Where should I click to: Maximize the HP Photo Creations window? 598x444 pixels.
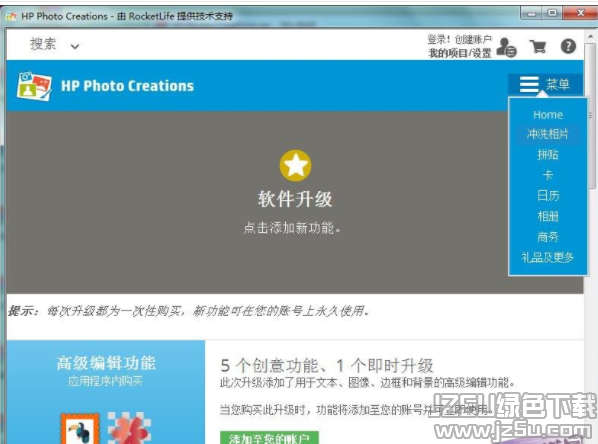pos(552,13)
